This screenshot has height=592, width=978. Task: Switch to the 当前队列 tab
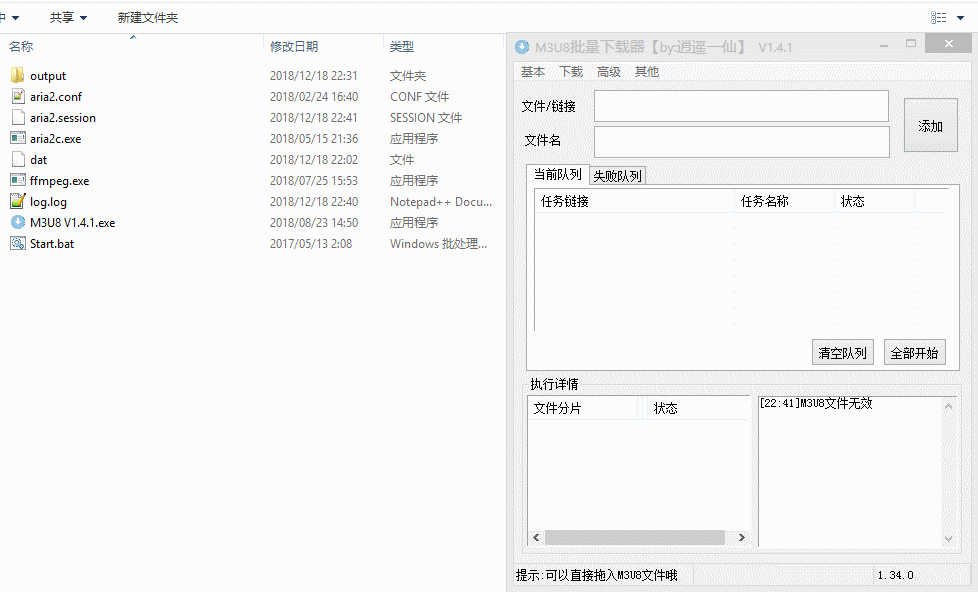558,175
